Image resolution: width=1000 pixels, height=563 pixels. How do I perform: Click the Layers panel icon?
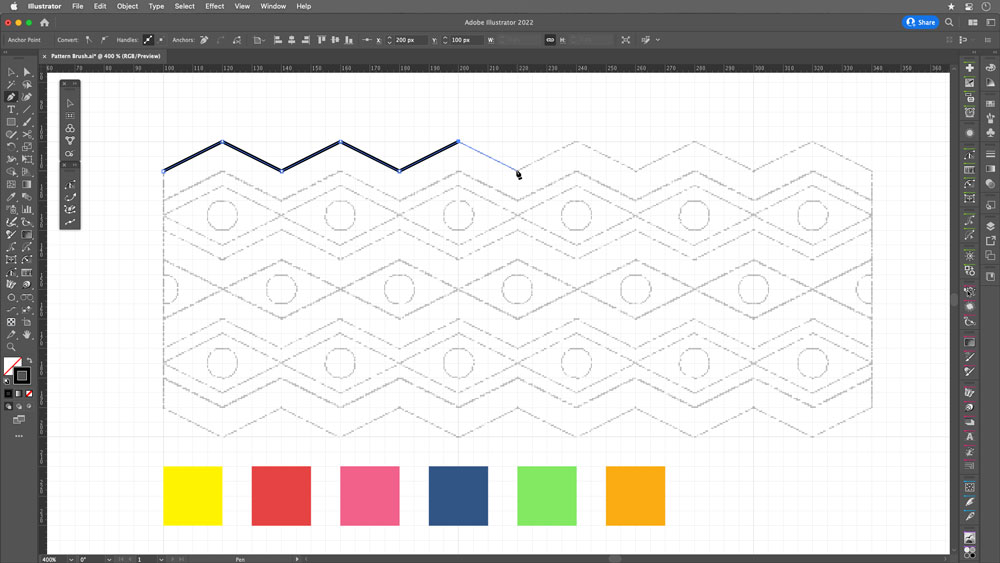pyautogui.click(x=990, y=226)
